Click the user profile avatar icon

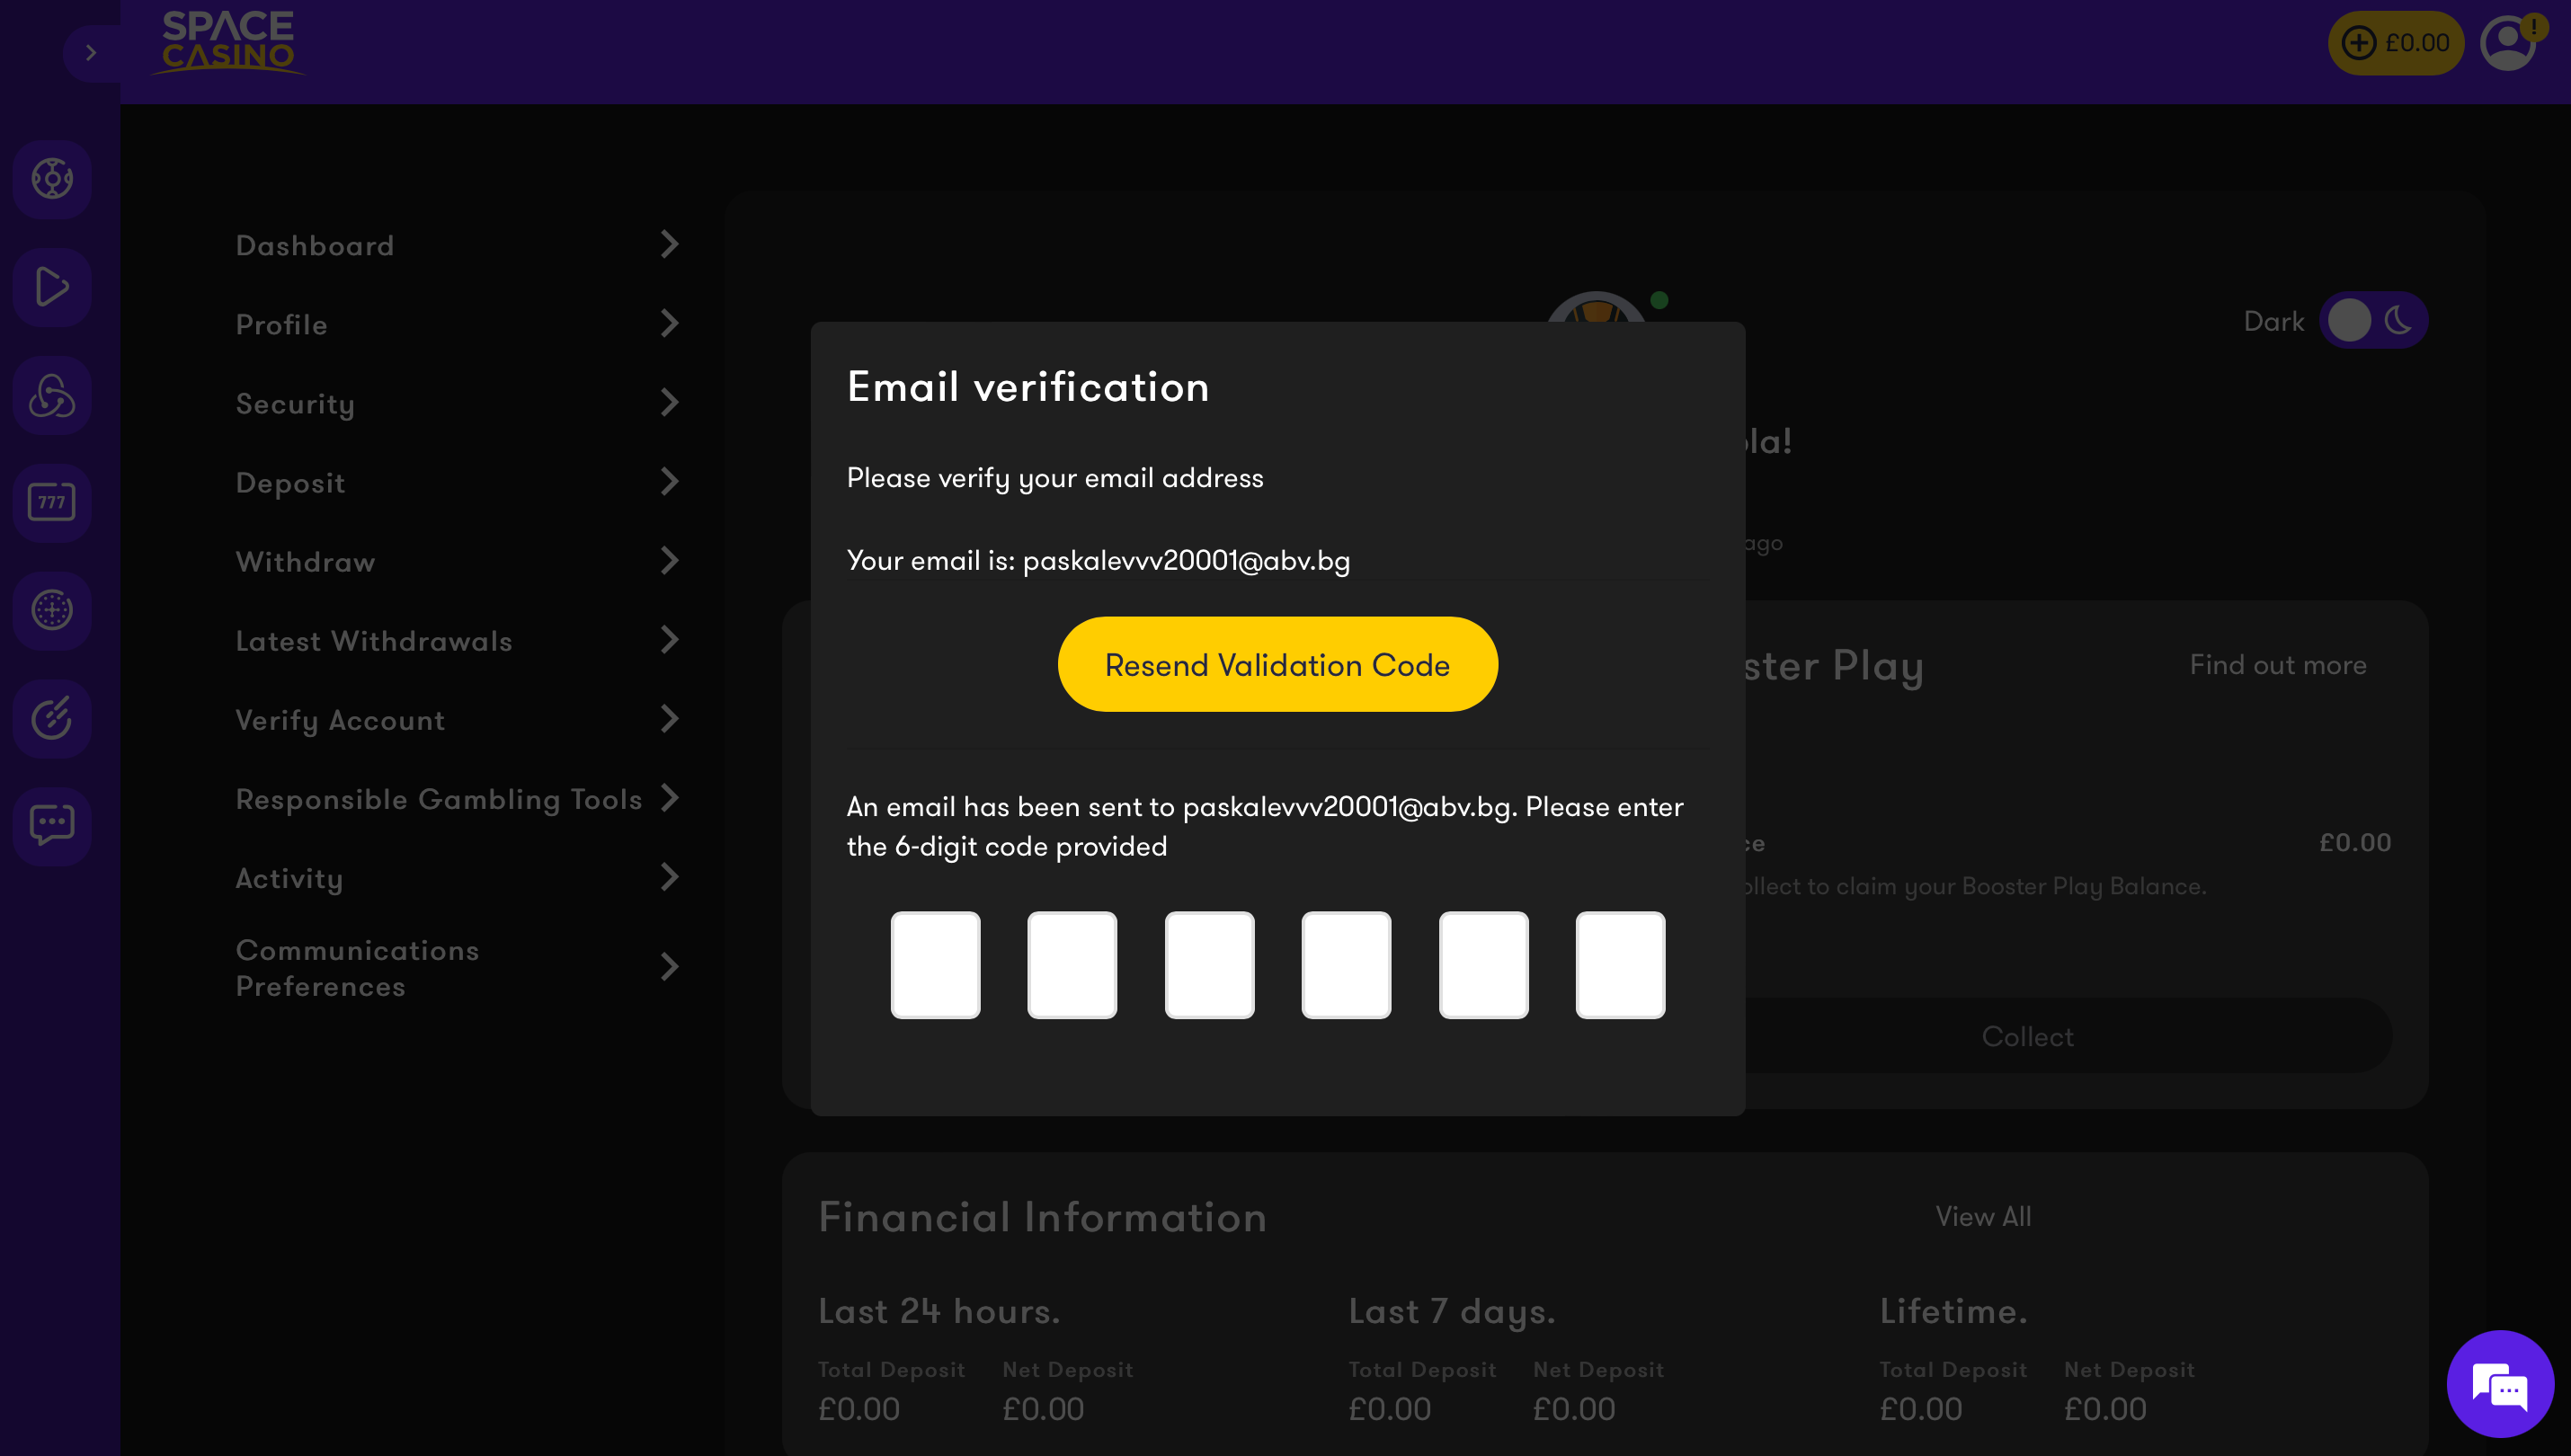[2507, 42]
